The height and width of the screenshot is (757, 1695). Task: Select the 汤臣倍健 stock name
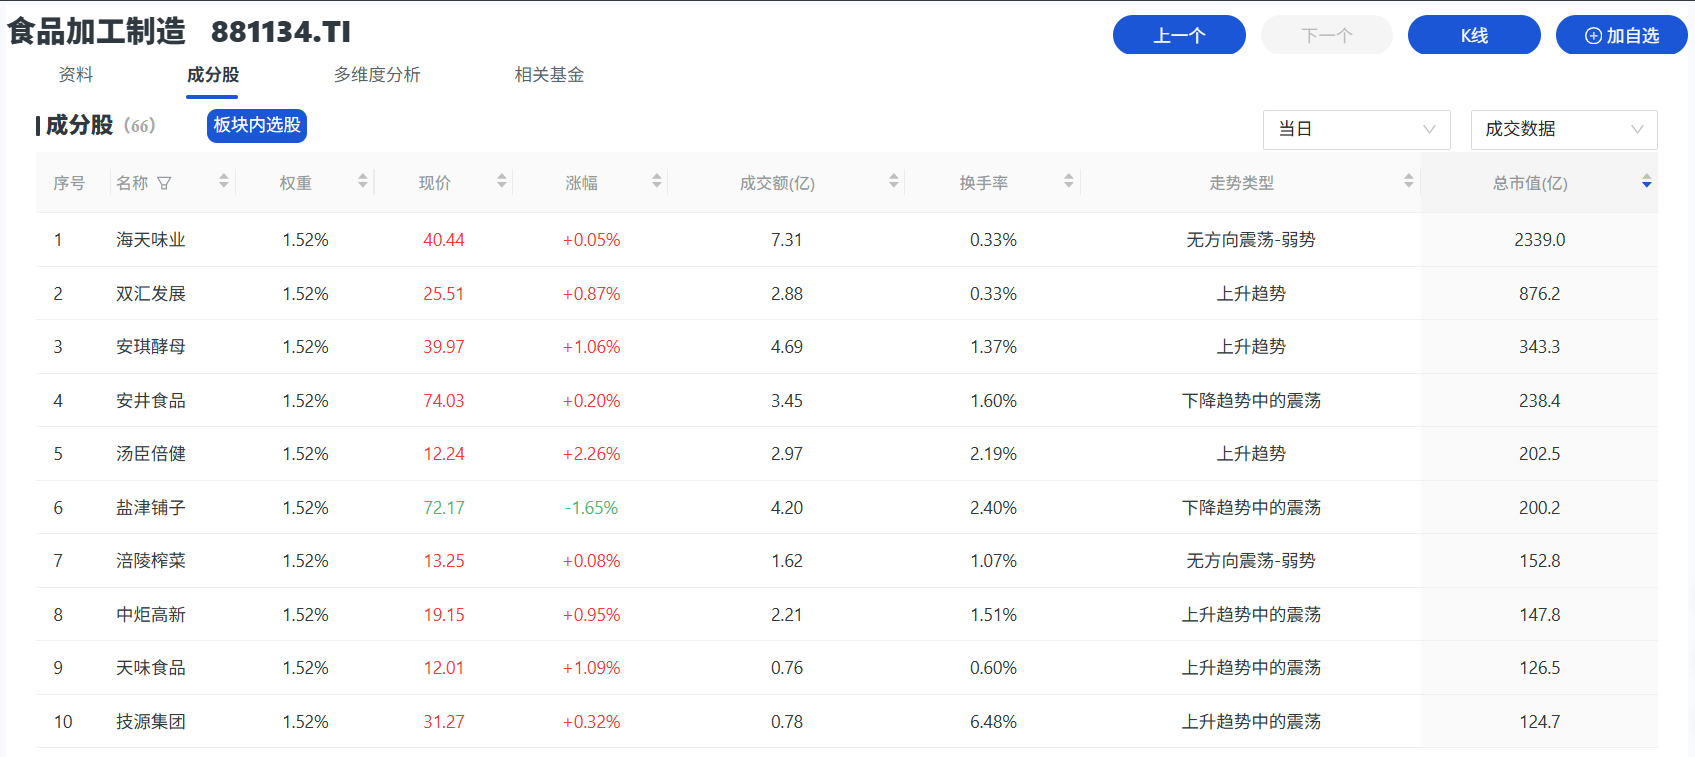click(151, 454)
